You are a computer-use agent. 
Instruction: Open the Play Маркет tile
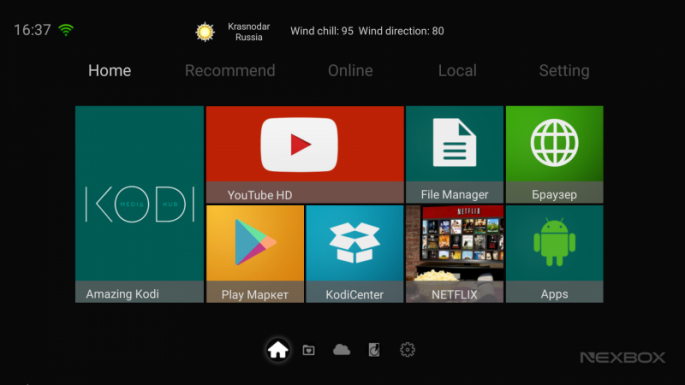255,254
